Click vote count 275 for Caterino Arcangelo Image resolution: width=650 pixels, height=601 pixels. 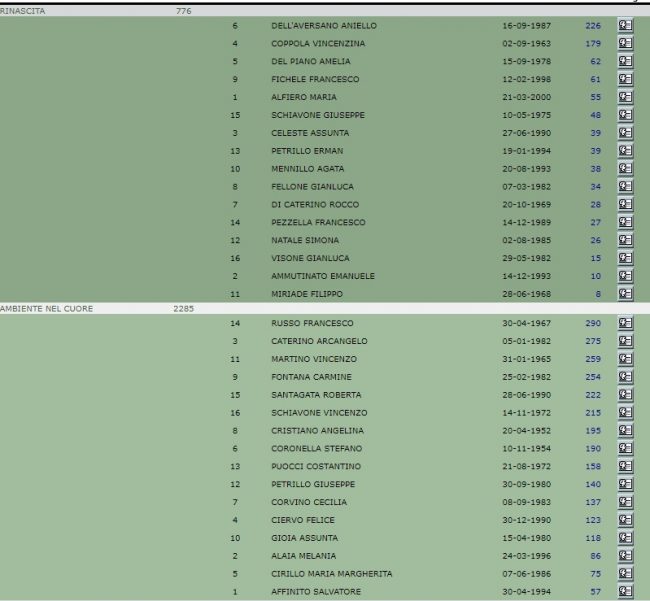[x=592, y=341]
